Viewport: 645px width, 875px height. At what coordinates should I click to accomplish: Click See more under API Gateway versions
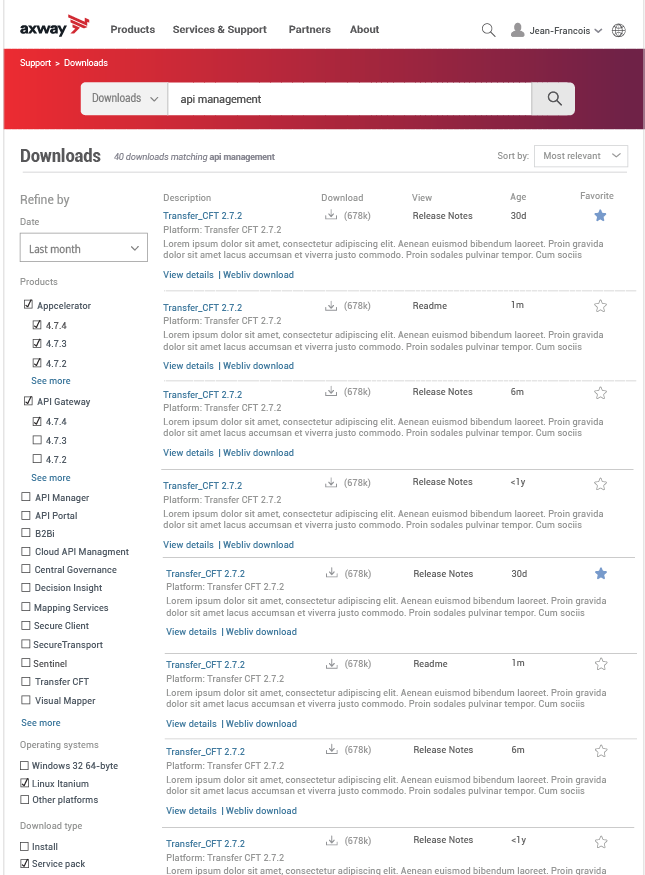[50, 478]
